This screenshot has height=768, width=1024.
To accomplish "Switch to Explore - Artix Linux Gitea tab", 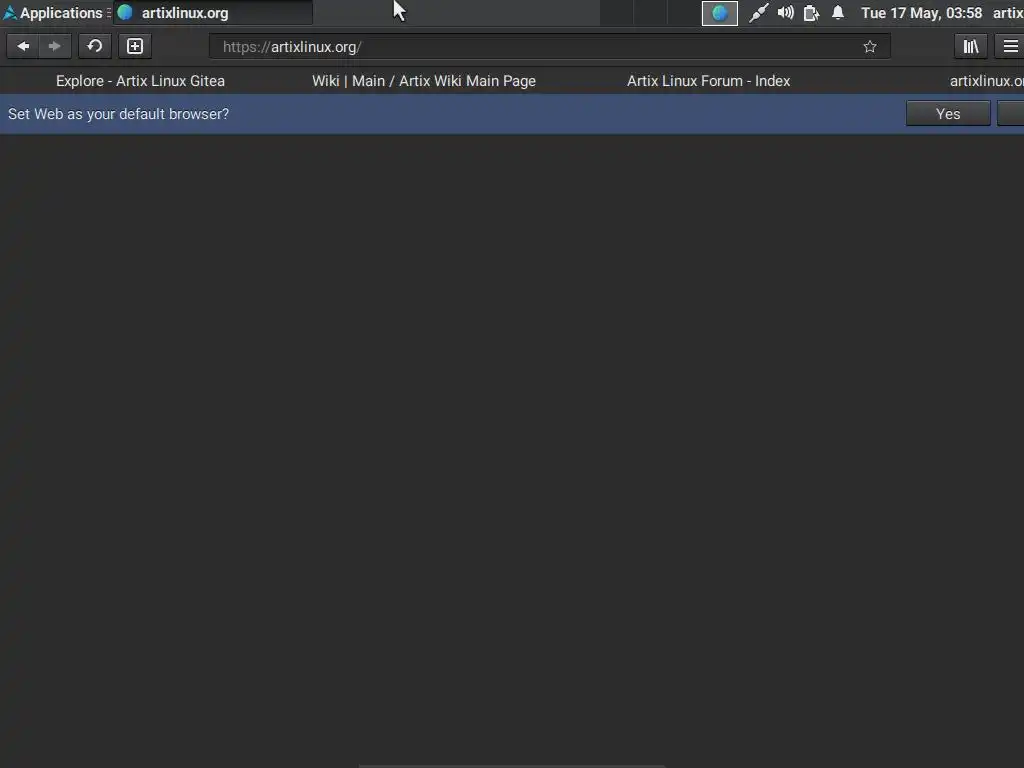I will point(140,81).
